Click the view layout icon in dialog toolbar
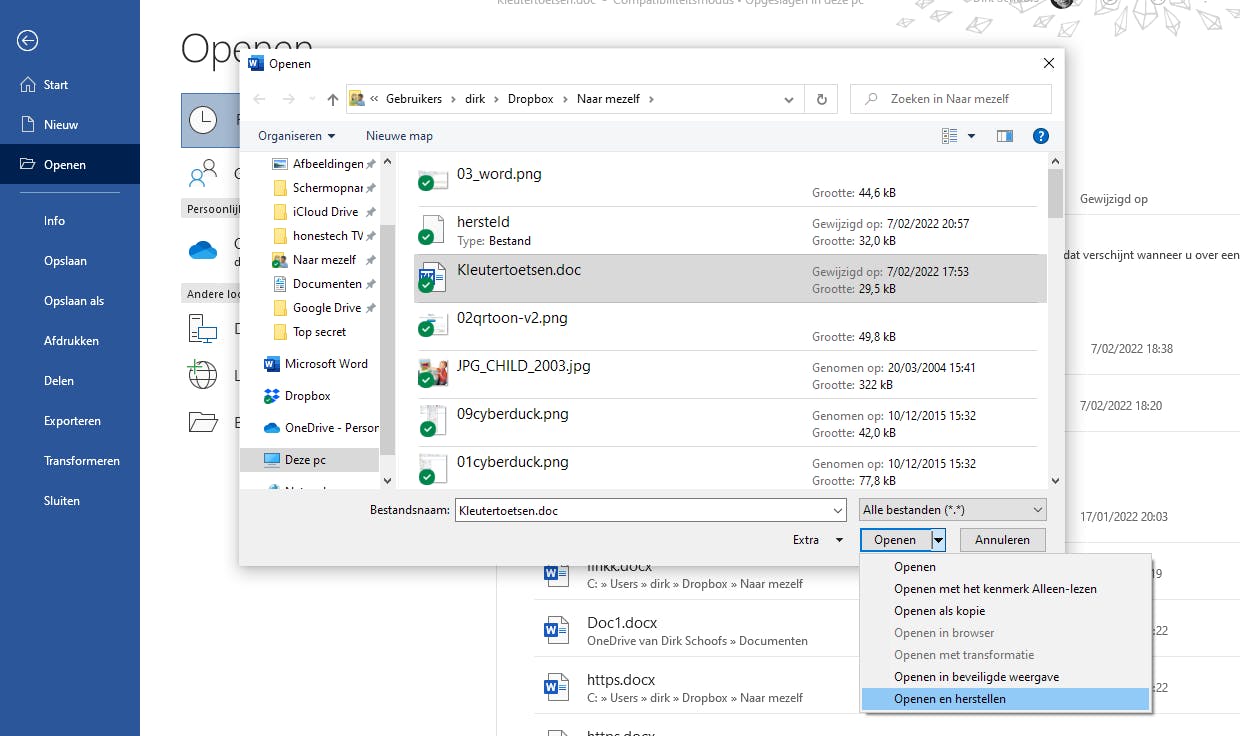Viewport: 1240px width, 736px height. click(x=950, y=136)
